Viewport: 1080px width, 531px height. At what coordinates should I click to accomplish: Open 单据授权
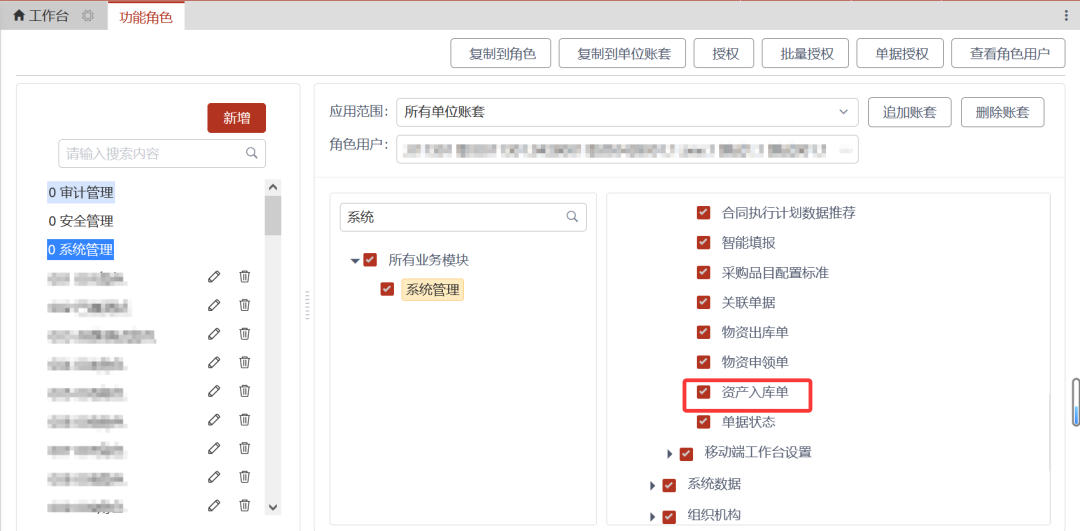pyautogui.click(x=900, y=54)
